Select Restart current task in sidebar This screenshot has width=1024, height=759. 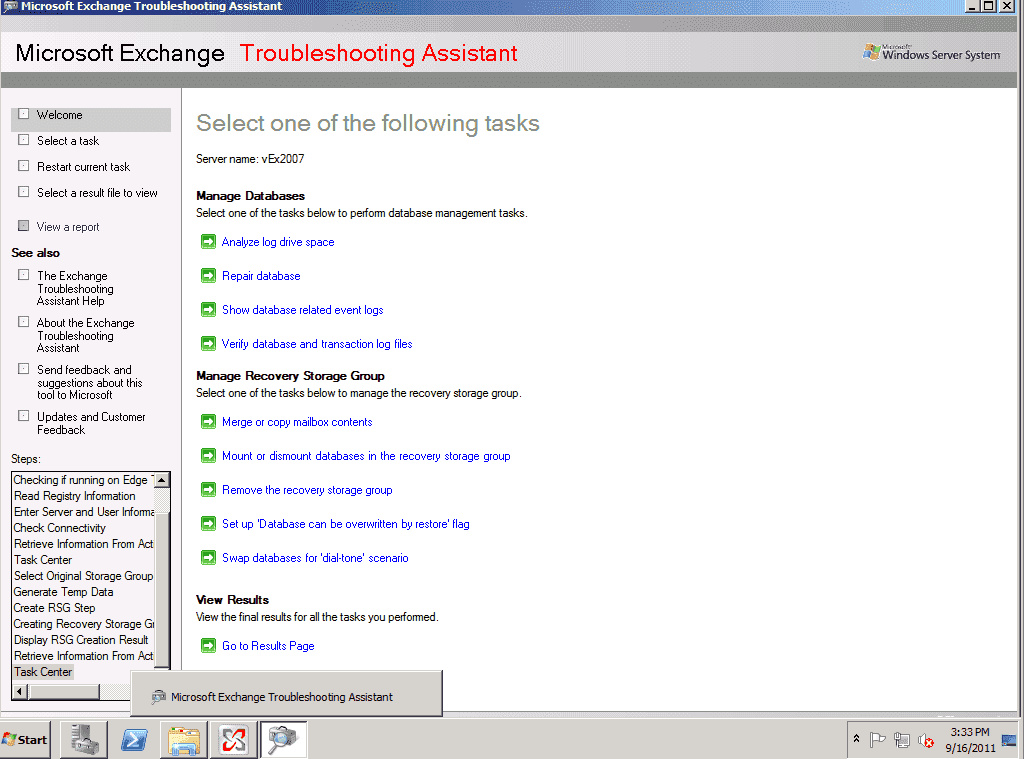click(83, 167)
